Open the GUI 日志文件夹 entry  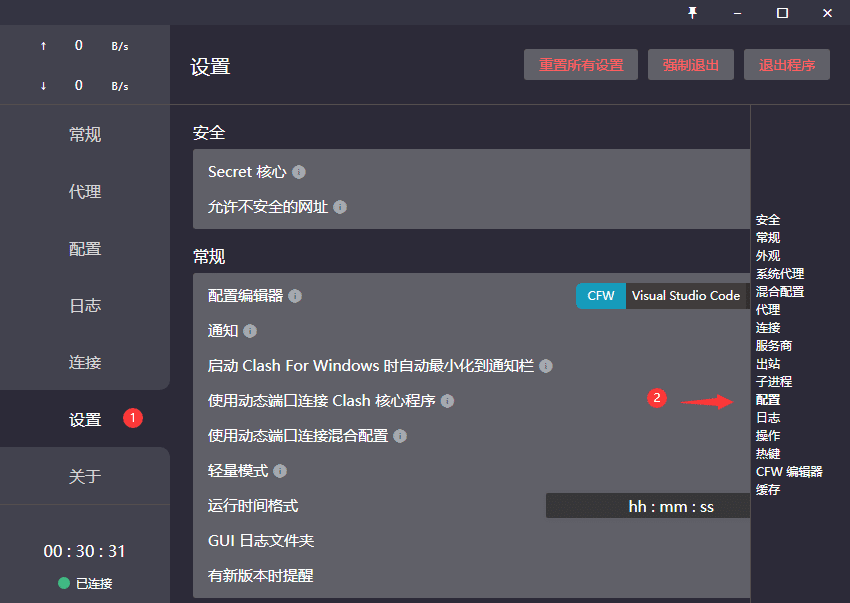click(261, 541)
